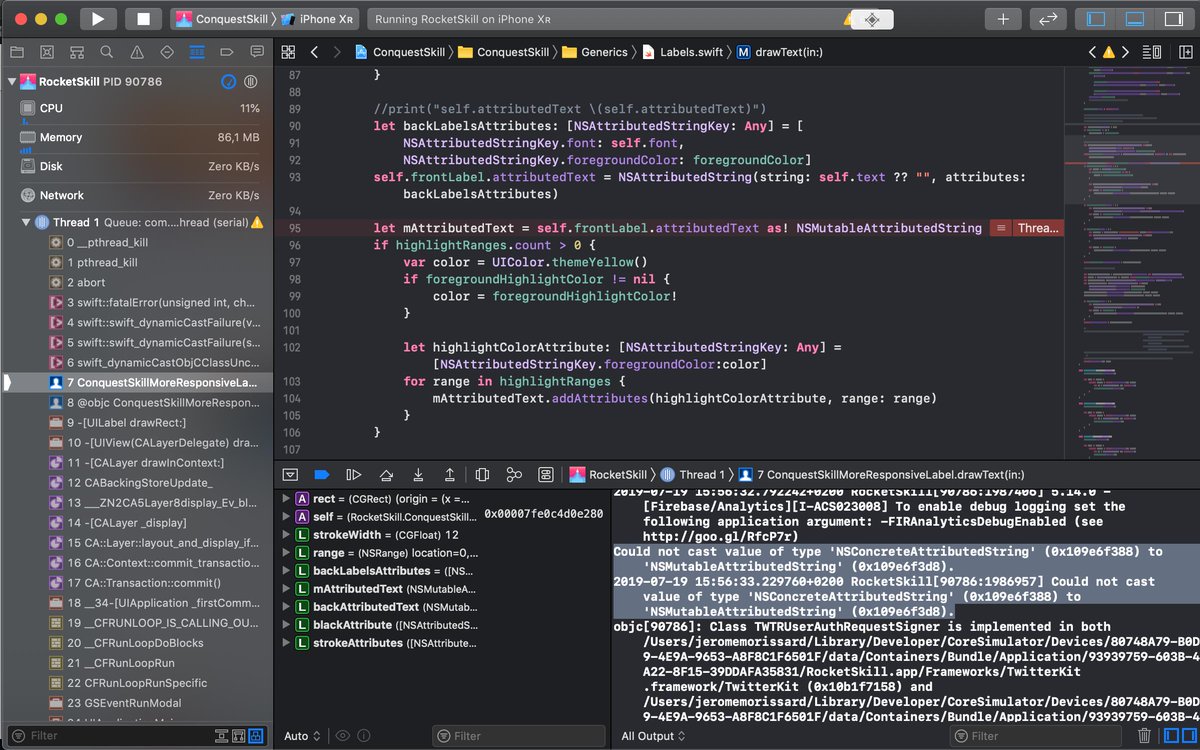
Task: Select stack frame 0 __pthread_kill
Action: pos(137,242)
